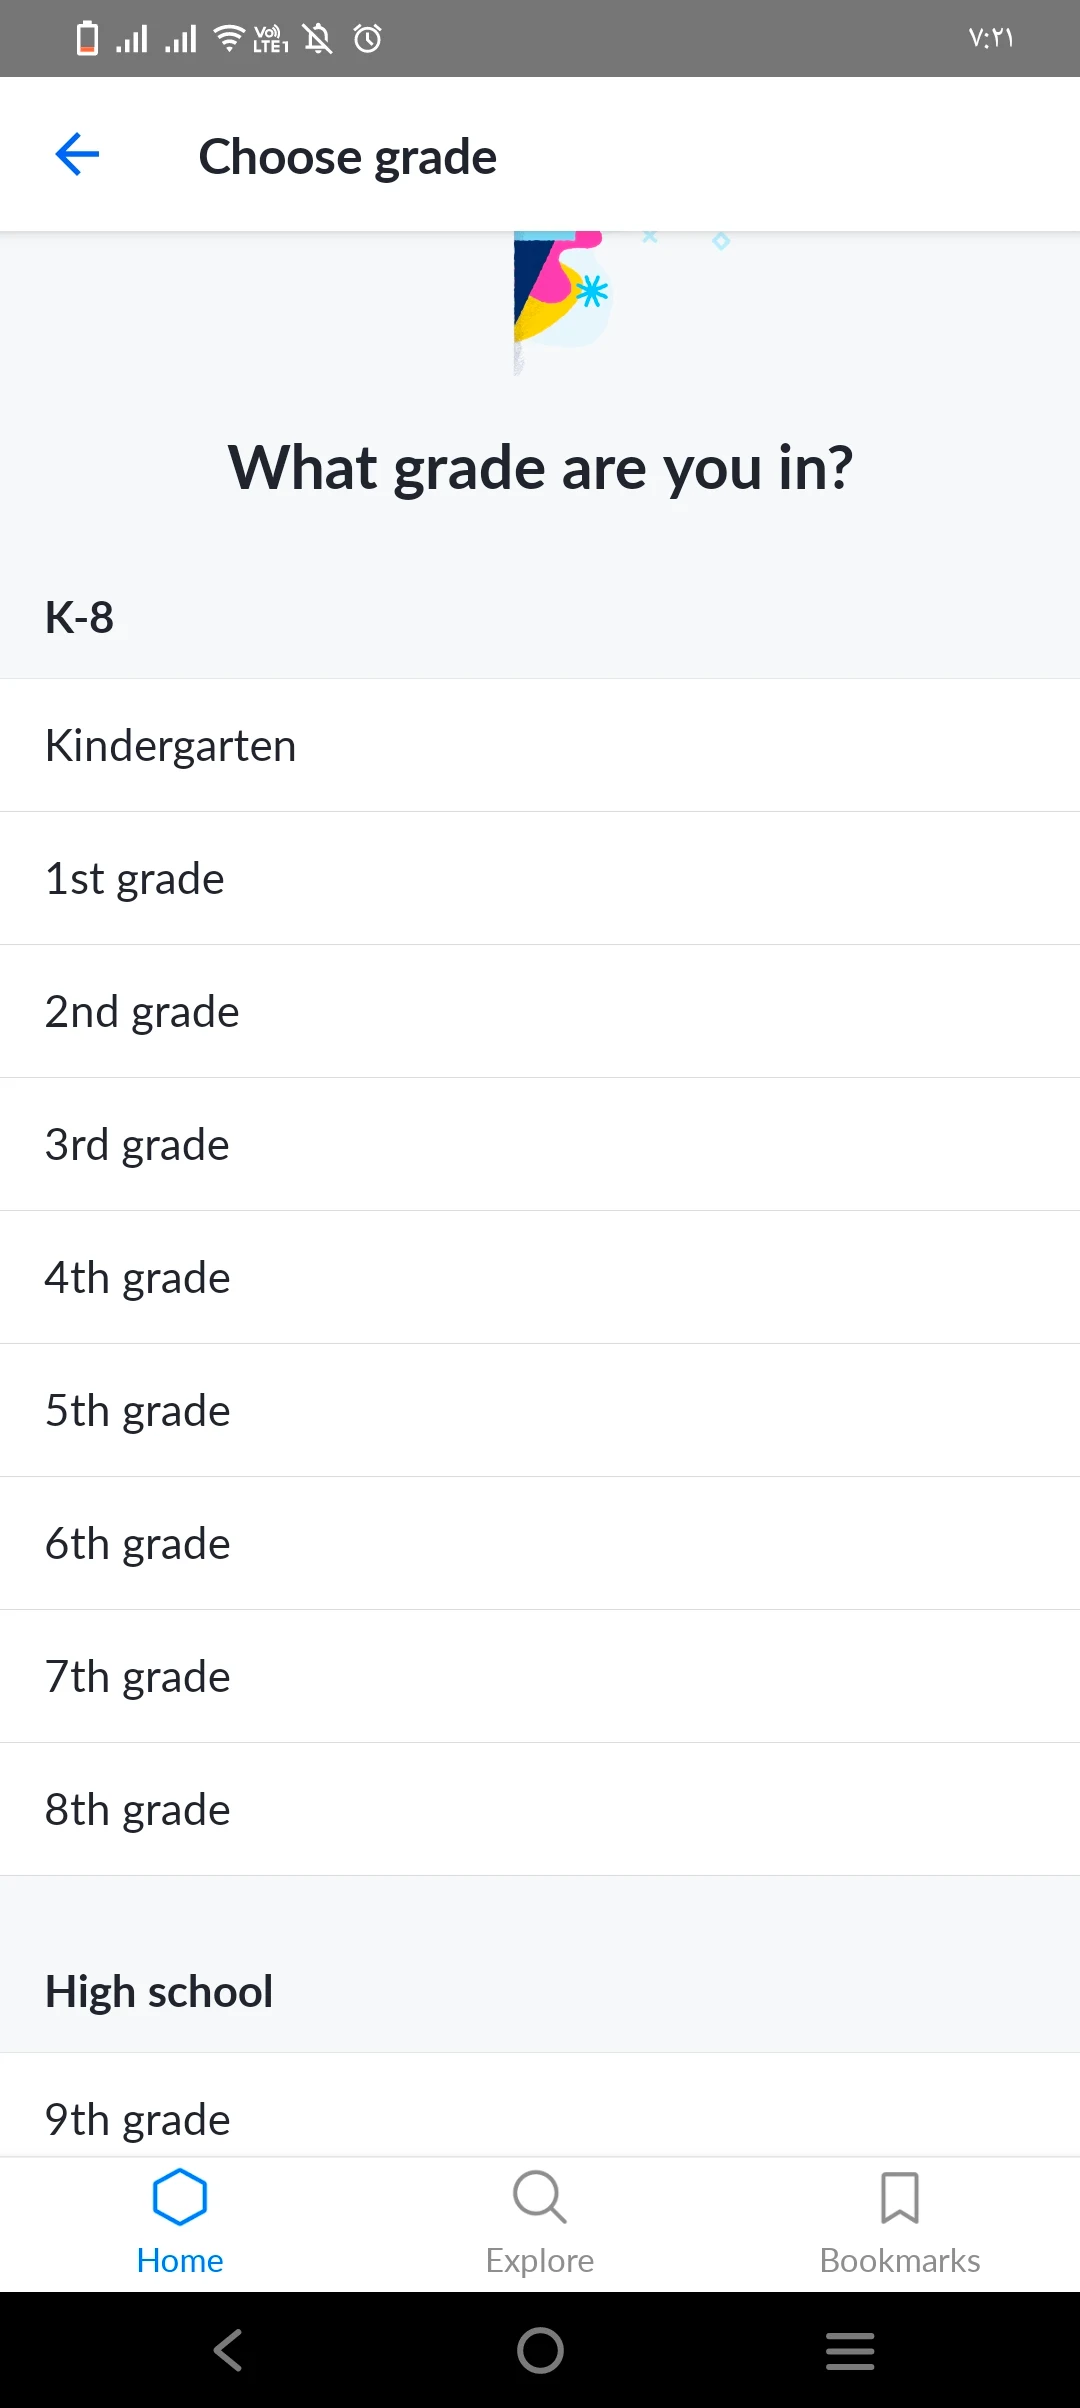Tap the blue back arrow icon
Screen dimensions: 1080x2408
pyautogui.click(x=77, y=155)
